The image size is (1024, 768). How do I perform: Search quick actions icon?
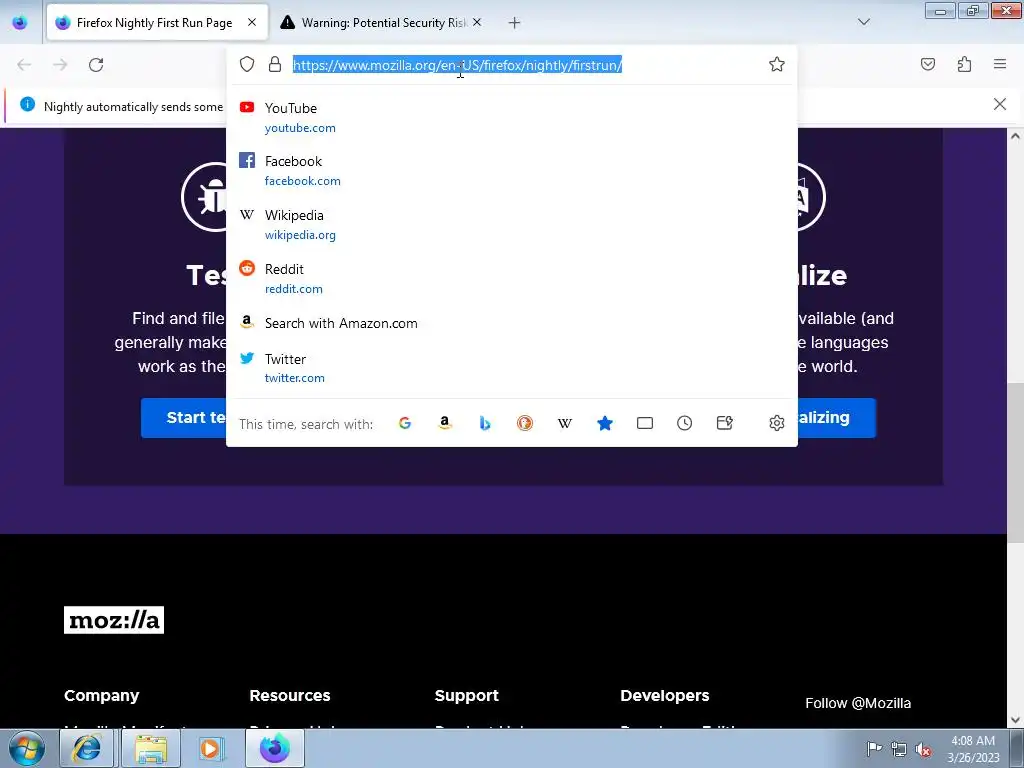click(724, 423)
